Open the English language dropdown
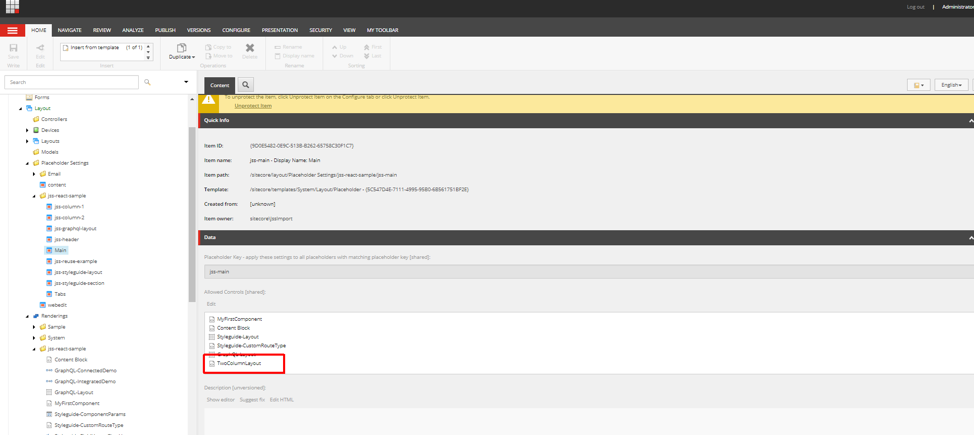The image size is (974, 435). [951, 85]
